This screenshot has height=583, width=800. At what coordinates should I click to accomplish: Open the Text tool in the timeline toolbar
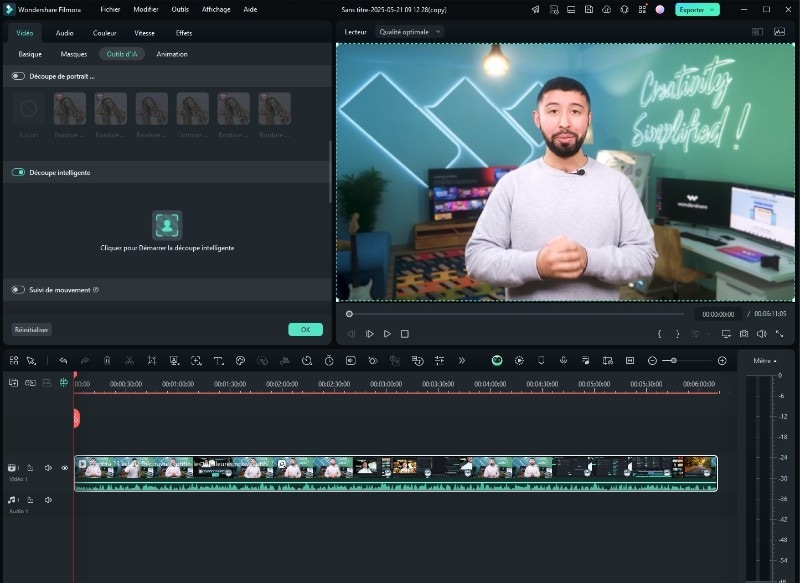[x=218, y=361]
